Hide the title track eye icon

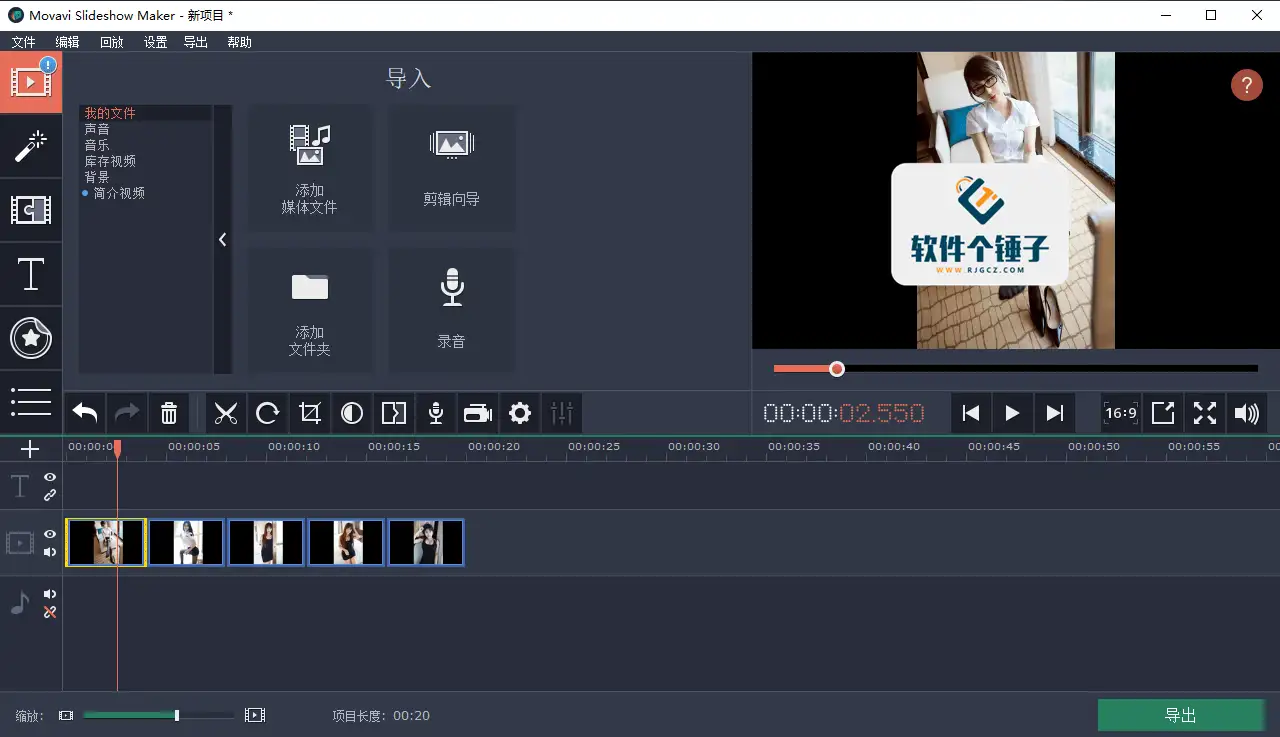click(50, 478)
